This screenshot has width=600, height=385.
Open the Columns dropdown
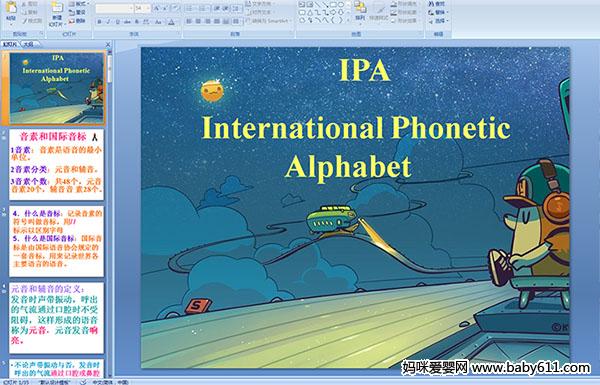click(x=236, y=21)
